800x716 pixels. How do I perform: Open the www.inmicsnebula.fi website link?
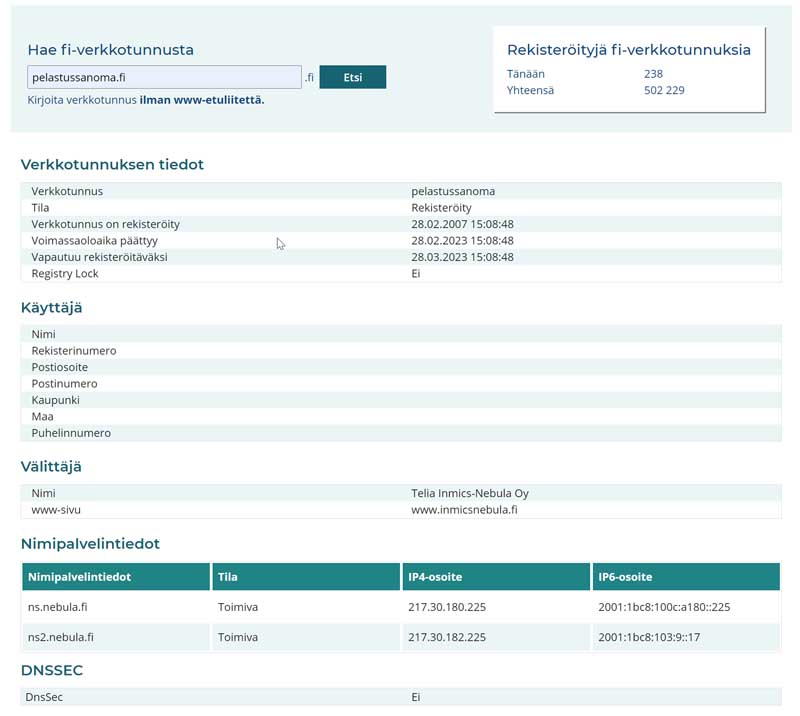[464, 510]
